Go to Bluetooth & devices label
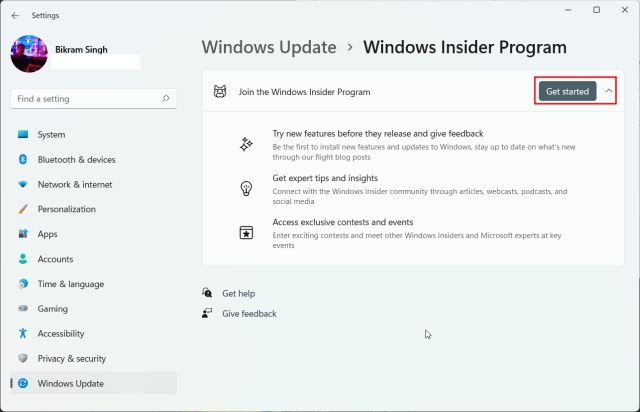The height and width of the screenshot is (412, 640). [x=76, y=160]
